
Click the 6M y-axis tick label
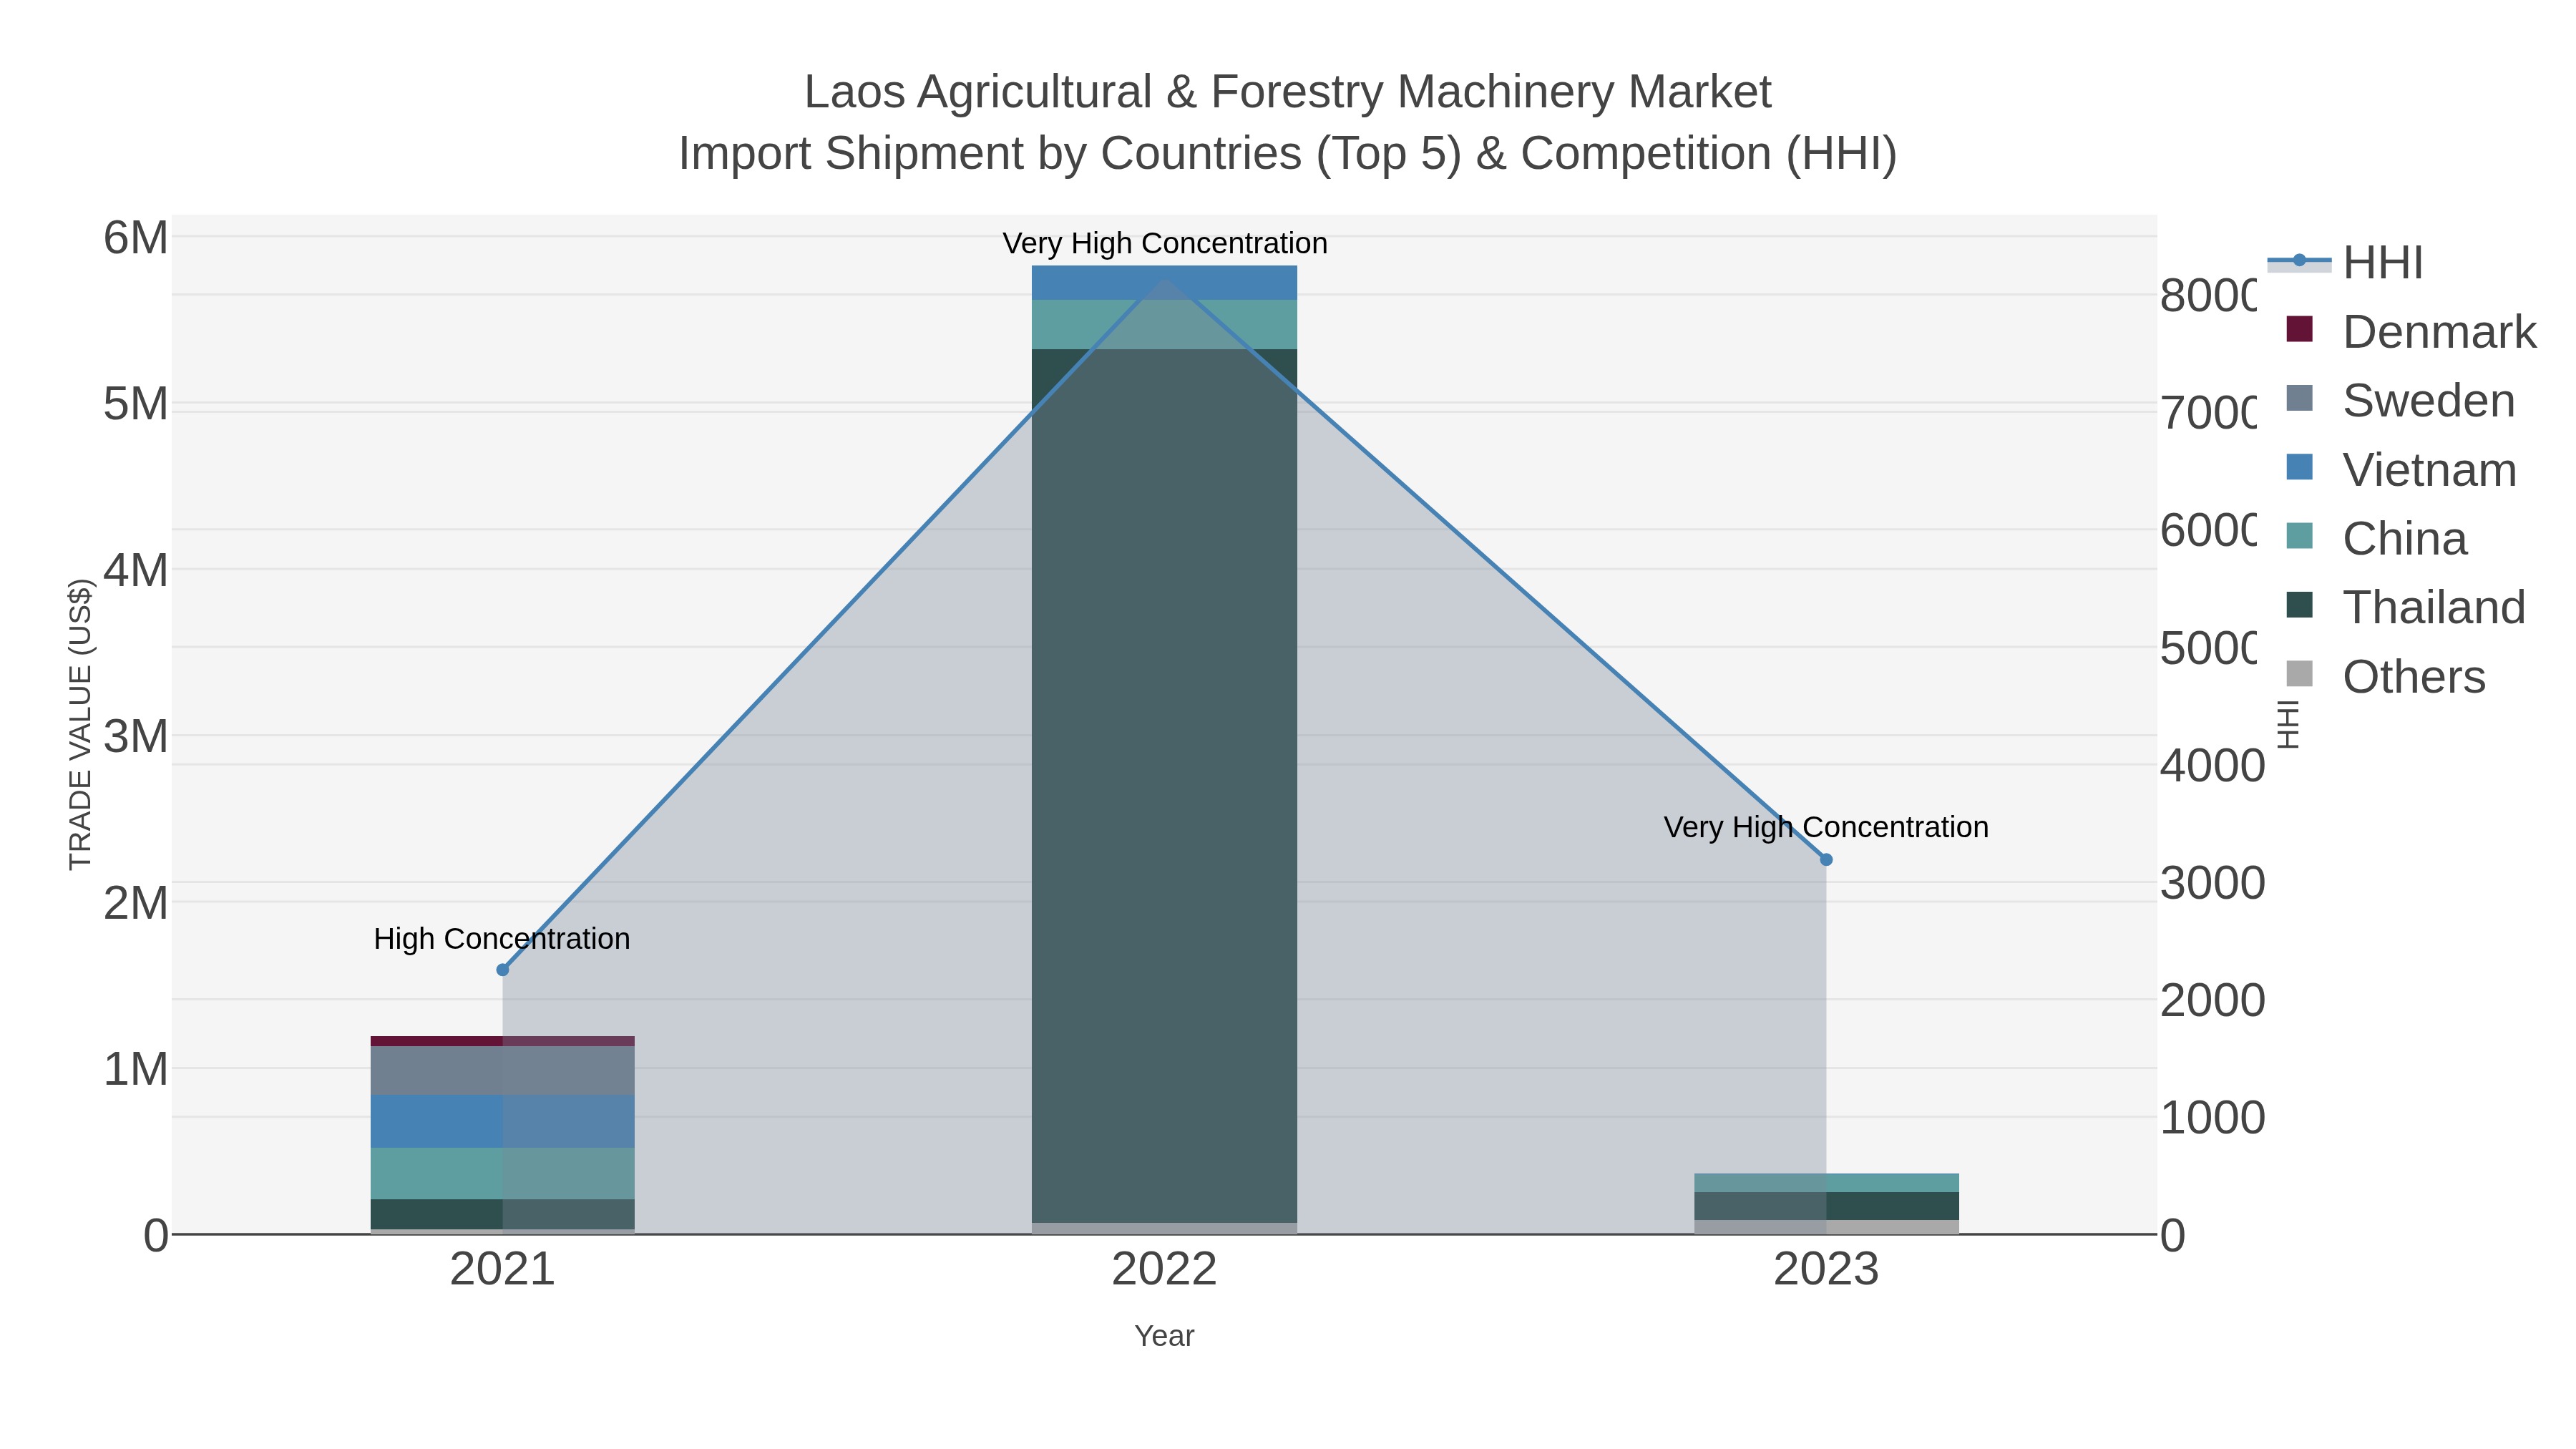point(136,238)
